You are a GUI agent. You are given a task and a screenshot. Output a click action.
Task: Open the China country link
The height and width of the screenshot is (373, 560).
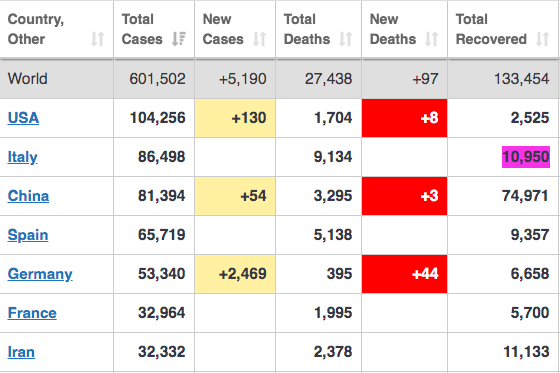click(28, 196)
